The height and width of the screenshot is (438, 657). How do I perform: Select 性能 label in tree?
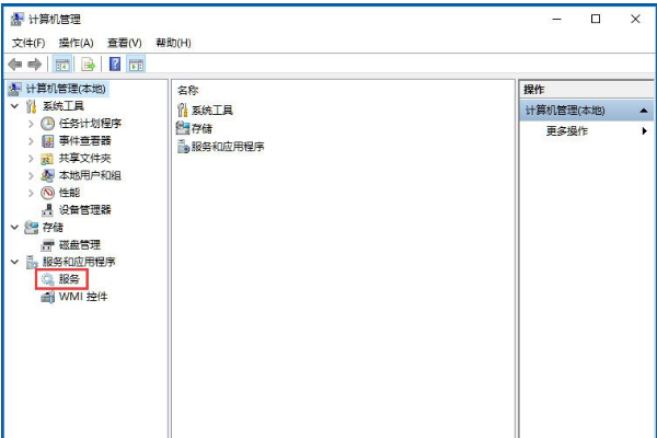69,193
